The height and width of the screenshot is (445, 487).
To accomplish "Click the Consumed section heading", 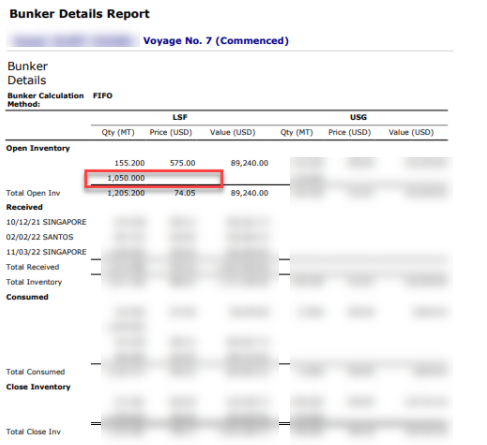I will click(x=27, y=297).
